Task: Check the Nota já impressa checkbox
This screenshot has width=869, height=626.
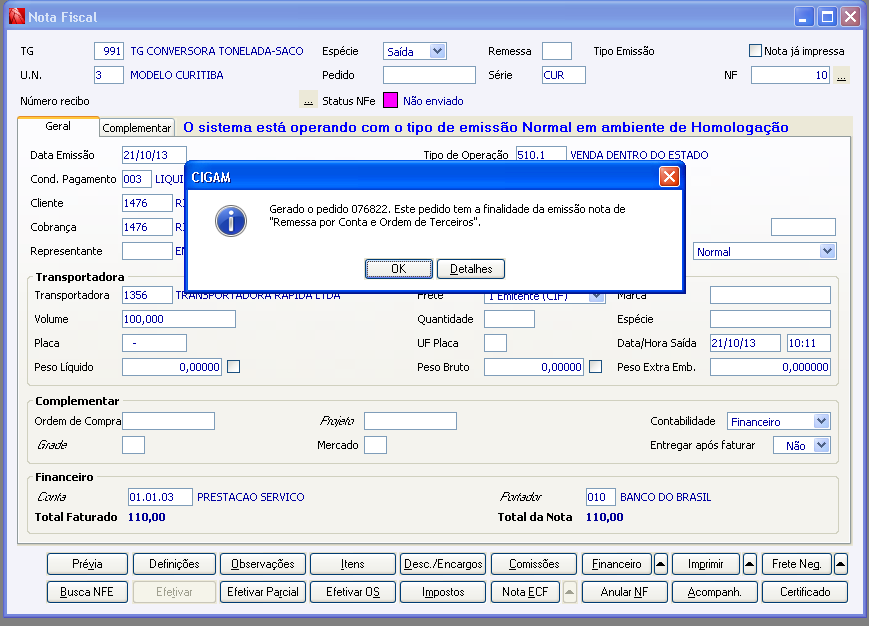Action: [x=755, y=50]
